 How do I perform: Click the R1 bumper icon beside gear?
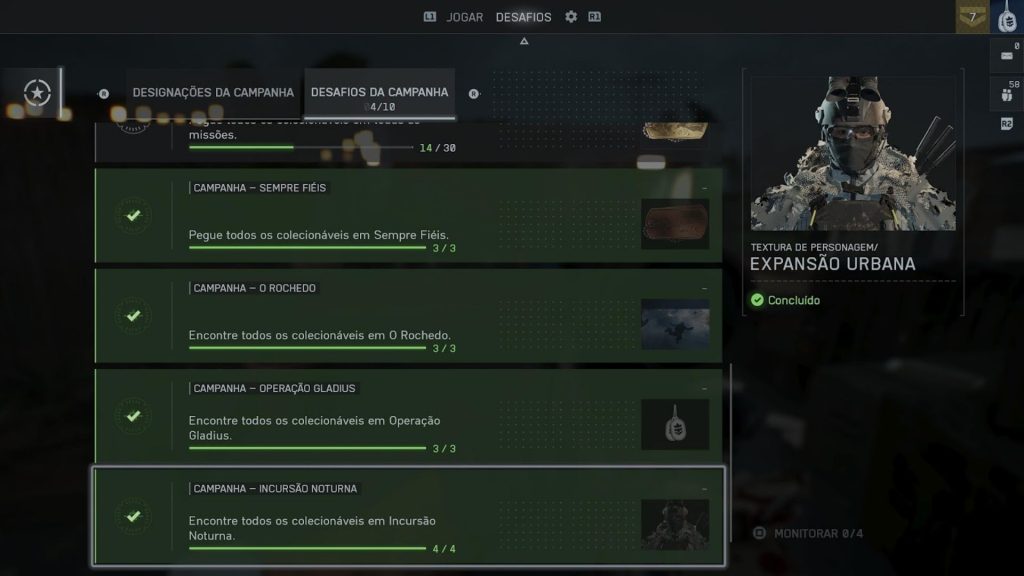pyautogui.click(x=594, y=17)
